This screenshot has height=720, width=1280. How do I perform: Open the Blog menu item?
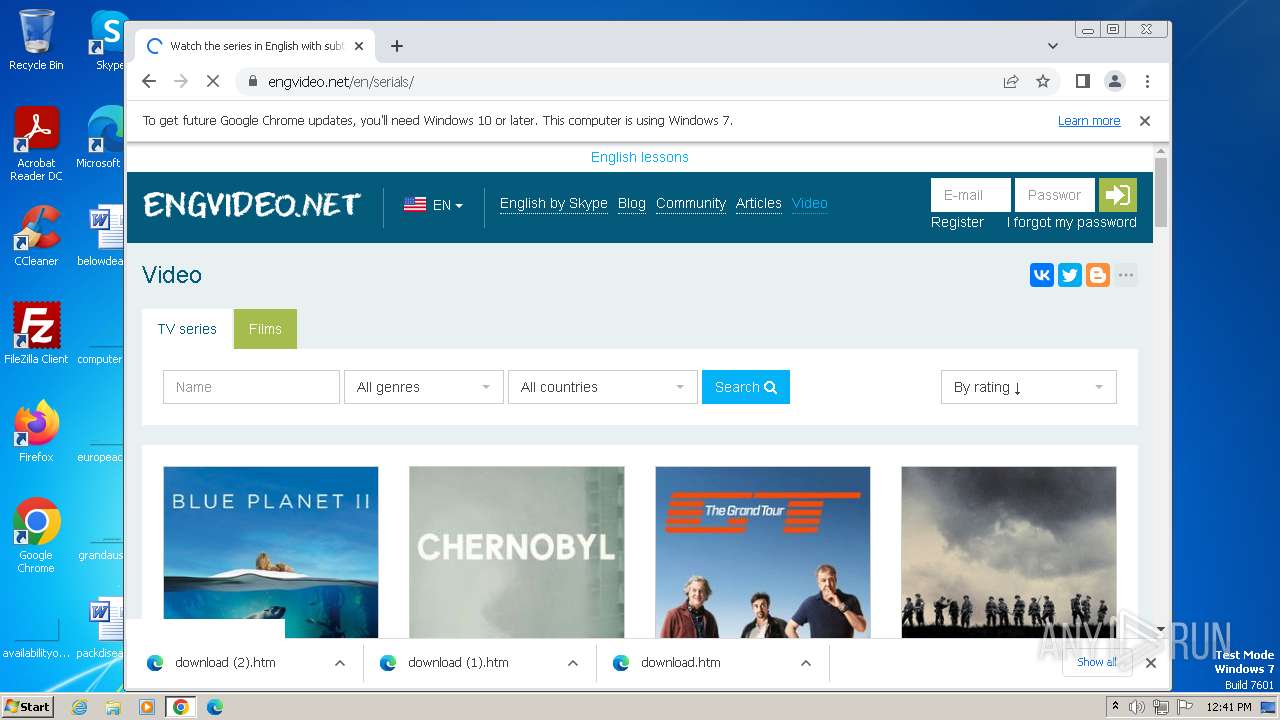tap(632, 203)
